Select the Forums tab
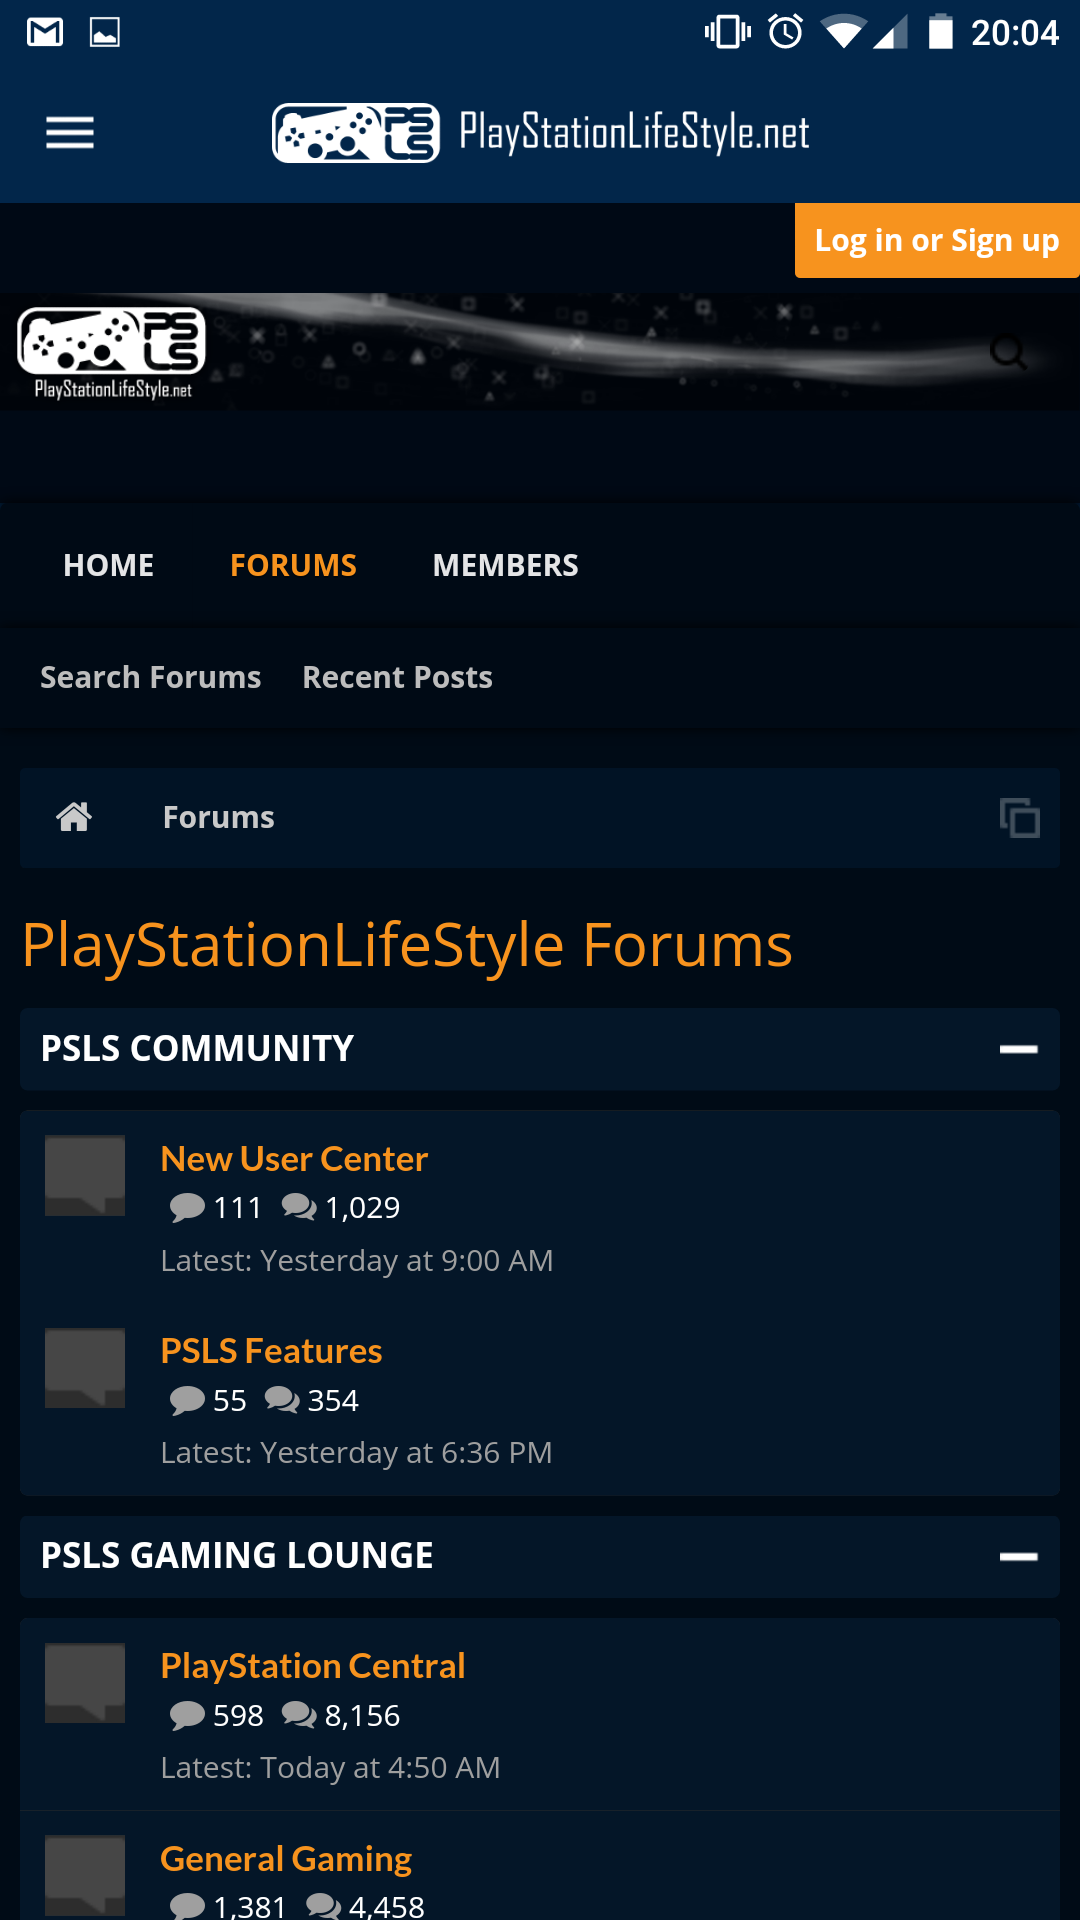 293,565
